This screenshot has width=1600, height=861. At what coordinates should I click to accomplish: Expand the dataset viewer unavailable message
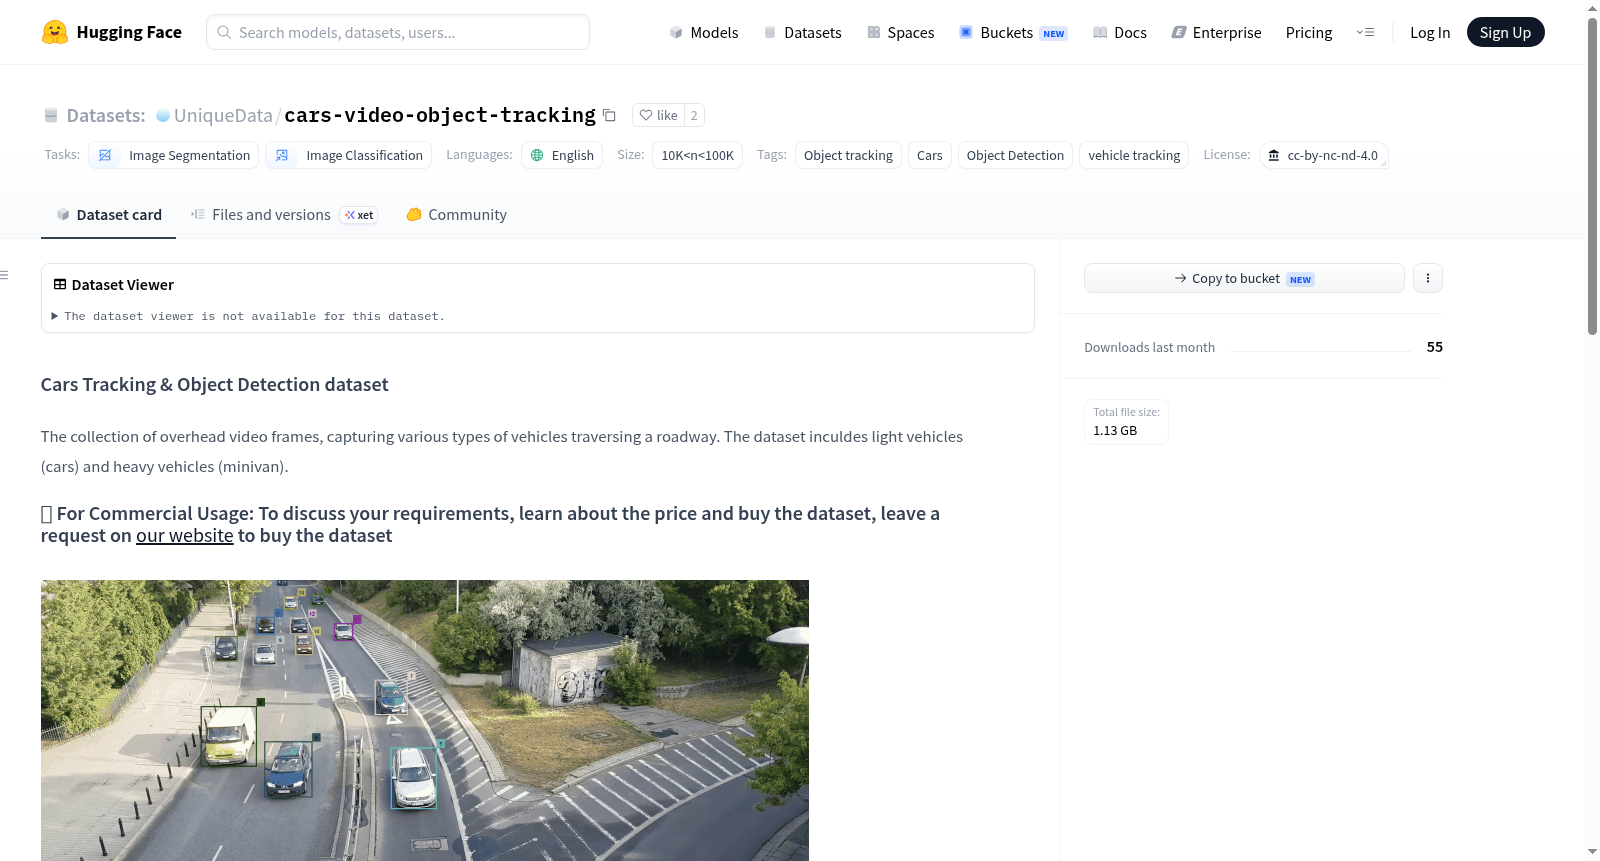tap(248, 316)
